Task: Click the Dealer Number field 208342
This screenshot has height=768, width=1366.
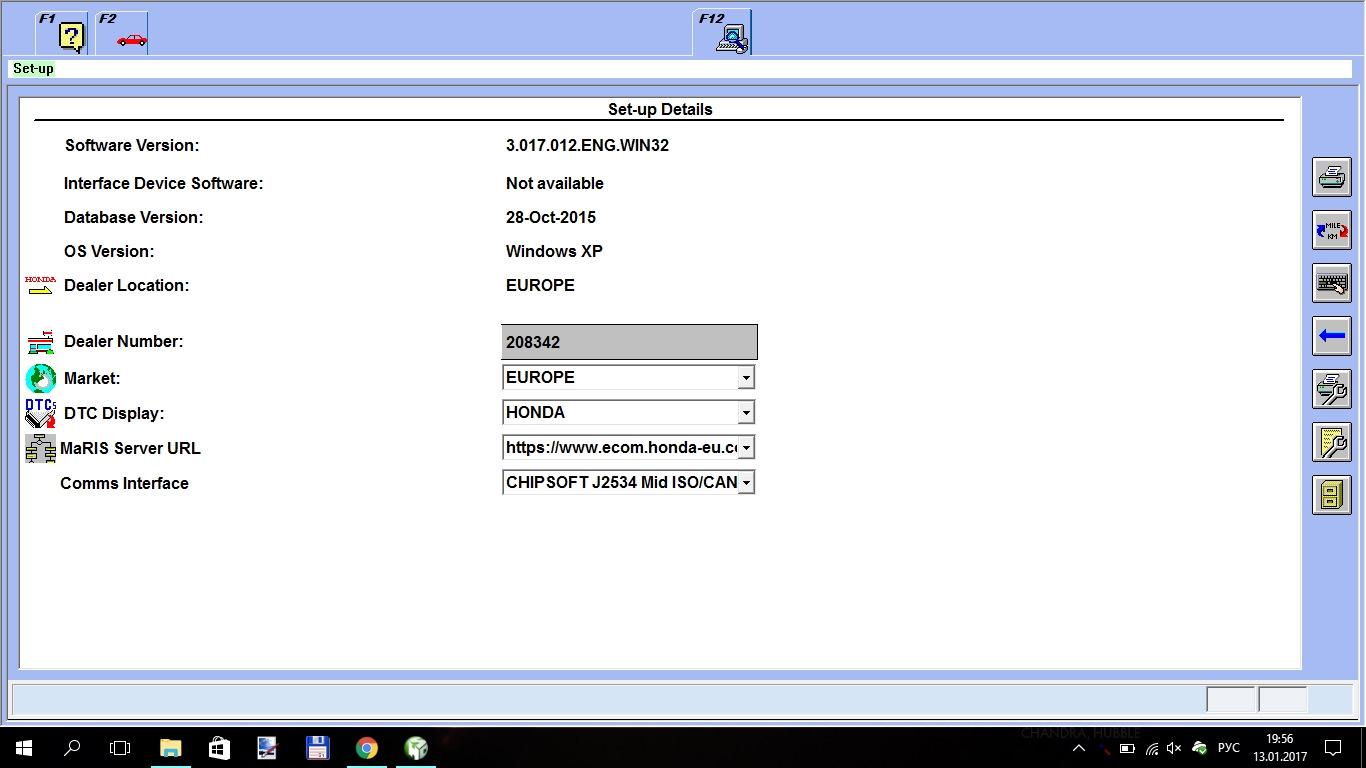Action: coord(629,342)
